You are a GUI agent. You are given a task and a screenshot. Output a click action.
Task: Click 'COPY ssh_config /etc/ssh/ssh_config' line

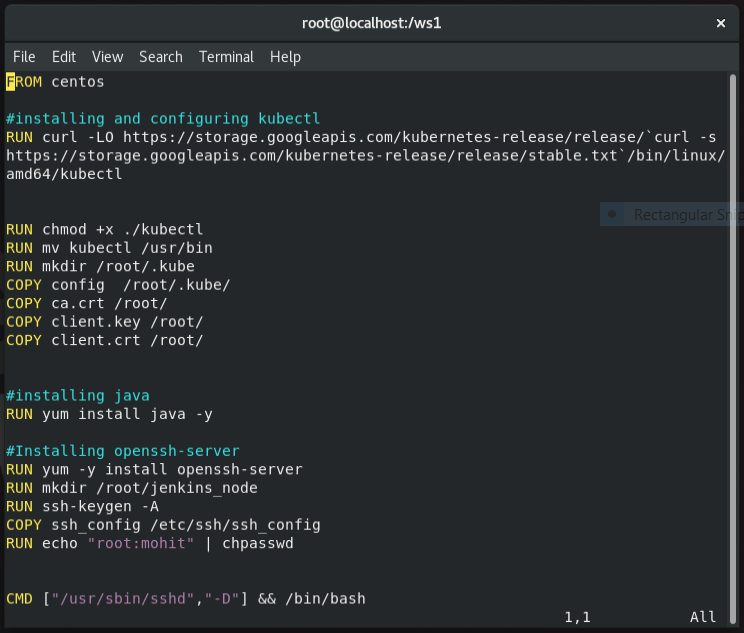click(x=163, y=525)
